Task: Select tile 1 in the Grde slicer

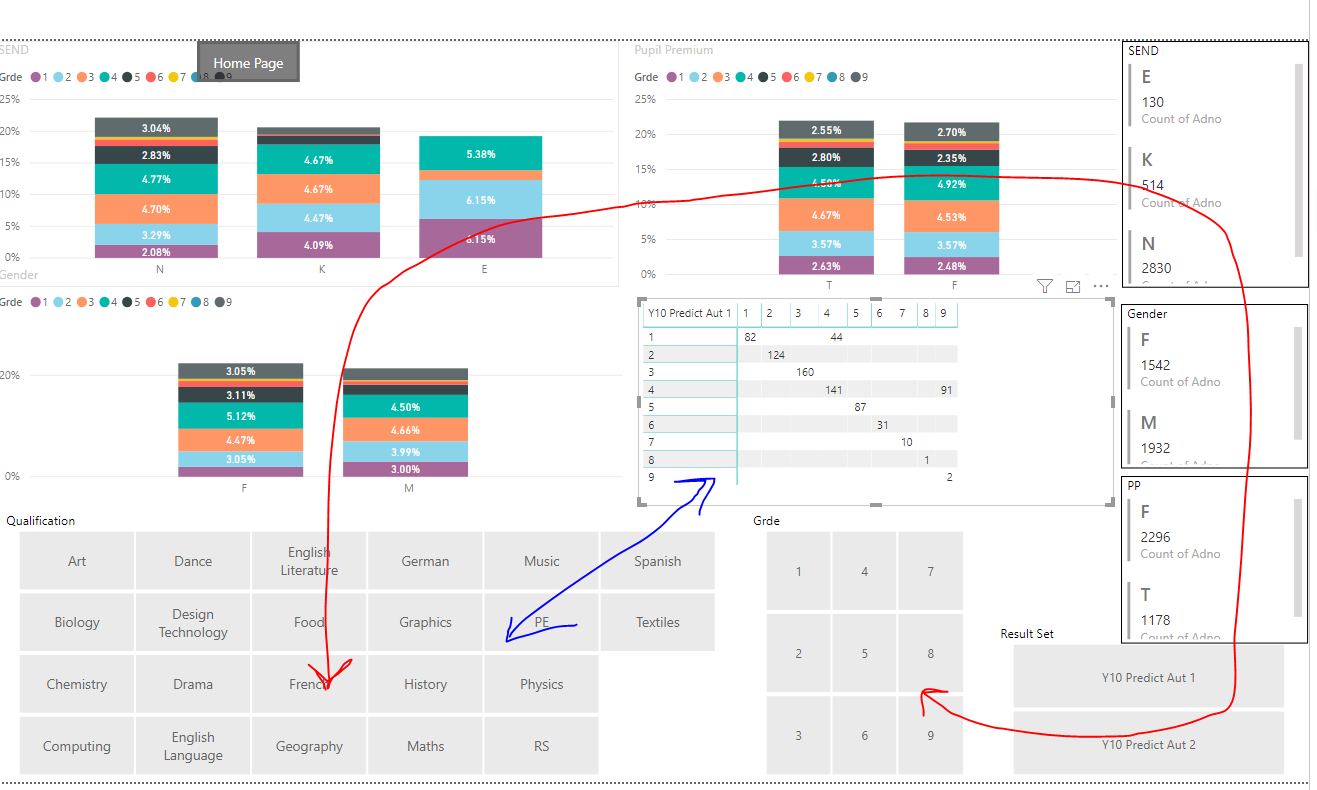Action: [x=798, y=571]
